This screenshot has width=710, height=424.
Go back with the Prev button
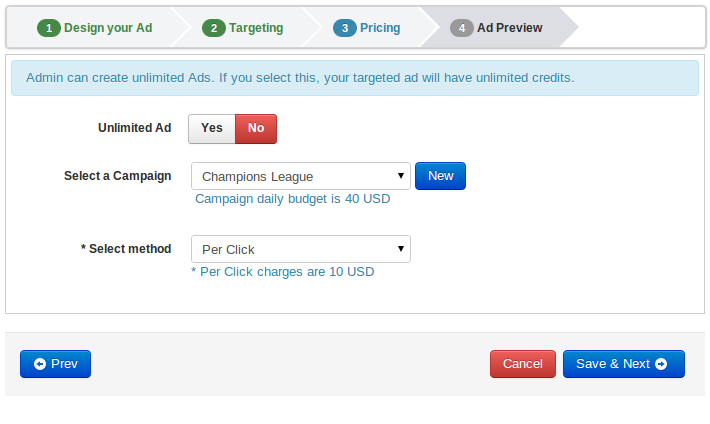click(x=55, y=364)
